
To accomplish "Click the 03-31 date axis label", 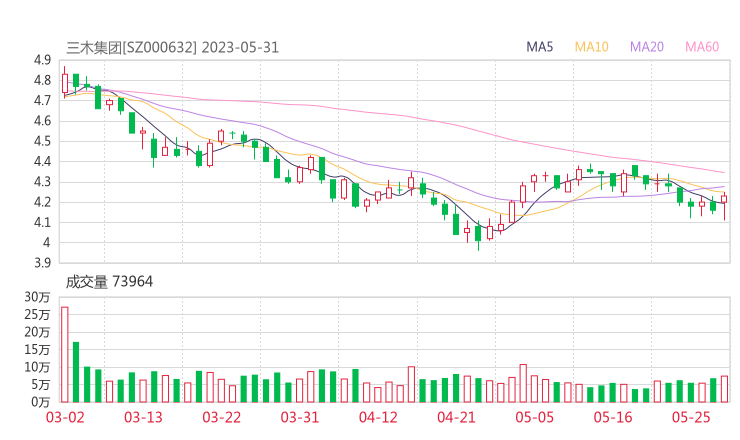I will [300, 417].
